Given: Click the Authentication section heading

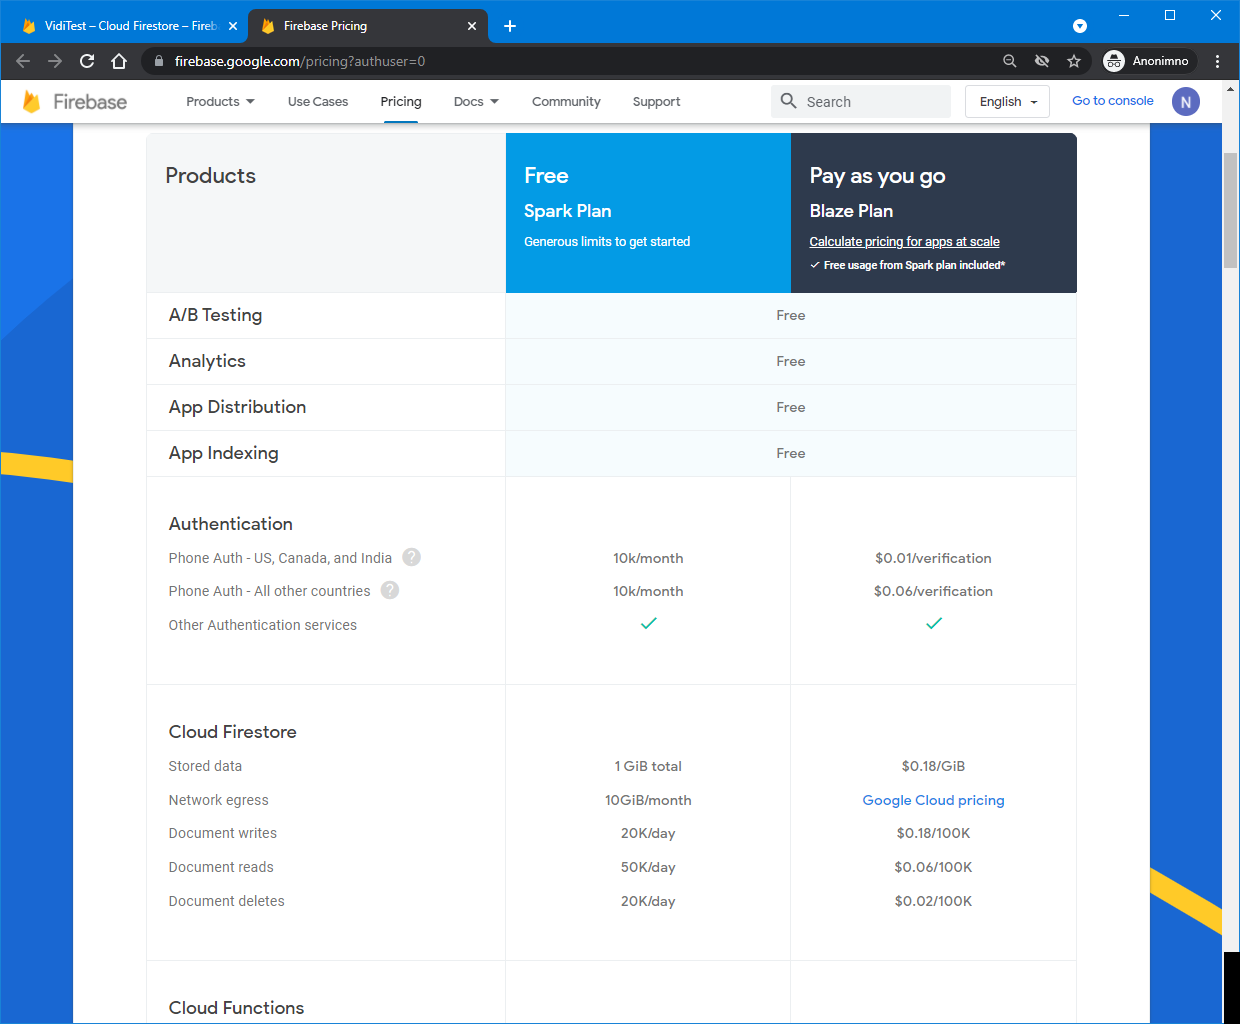Looking at the screenshot, I should tap(231, 524).
